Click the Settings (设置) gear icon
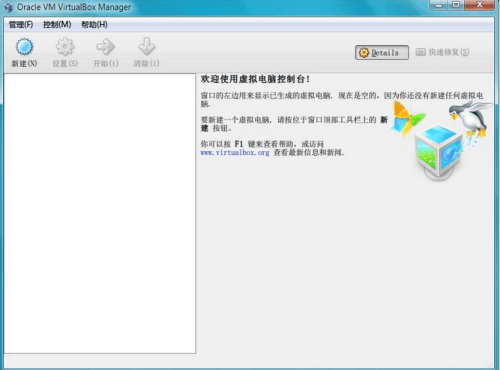 click(x=65, y=47)
